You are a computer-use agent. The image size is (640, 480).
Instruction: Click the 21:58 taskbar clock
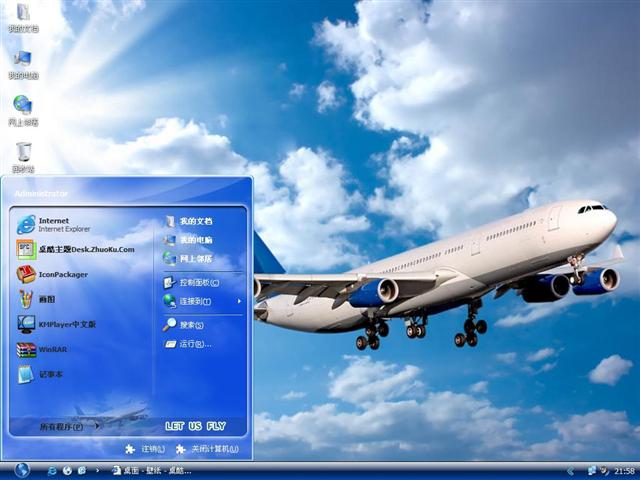coord(624,471)
